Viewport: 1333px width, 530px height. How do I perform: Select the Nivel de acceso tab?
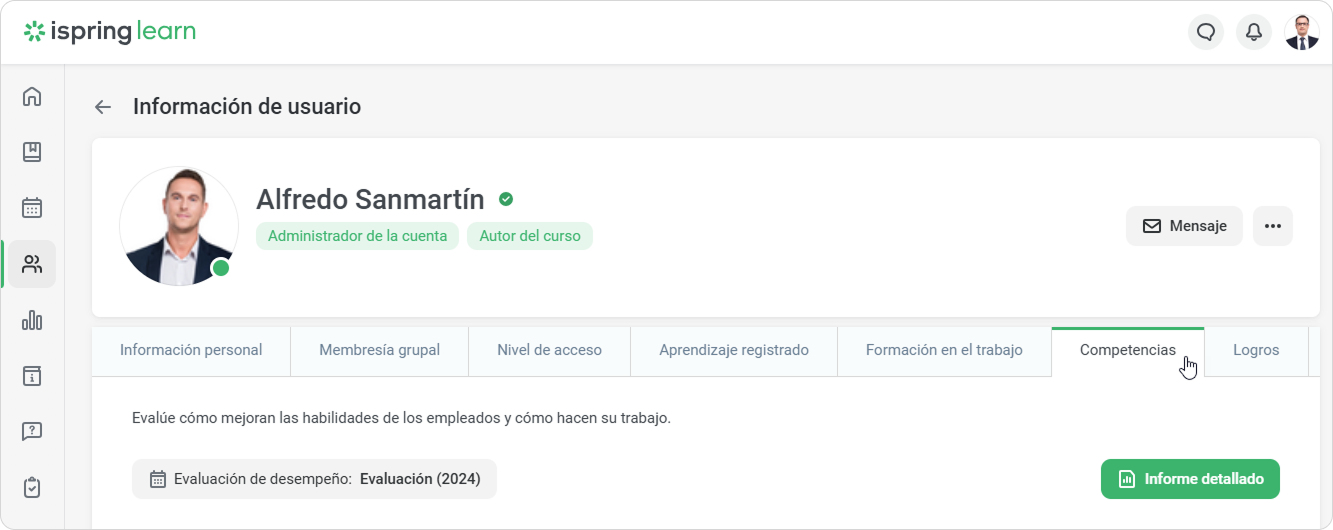click(549, 350)
